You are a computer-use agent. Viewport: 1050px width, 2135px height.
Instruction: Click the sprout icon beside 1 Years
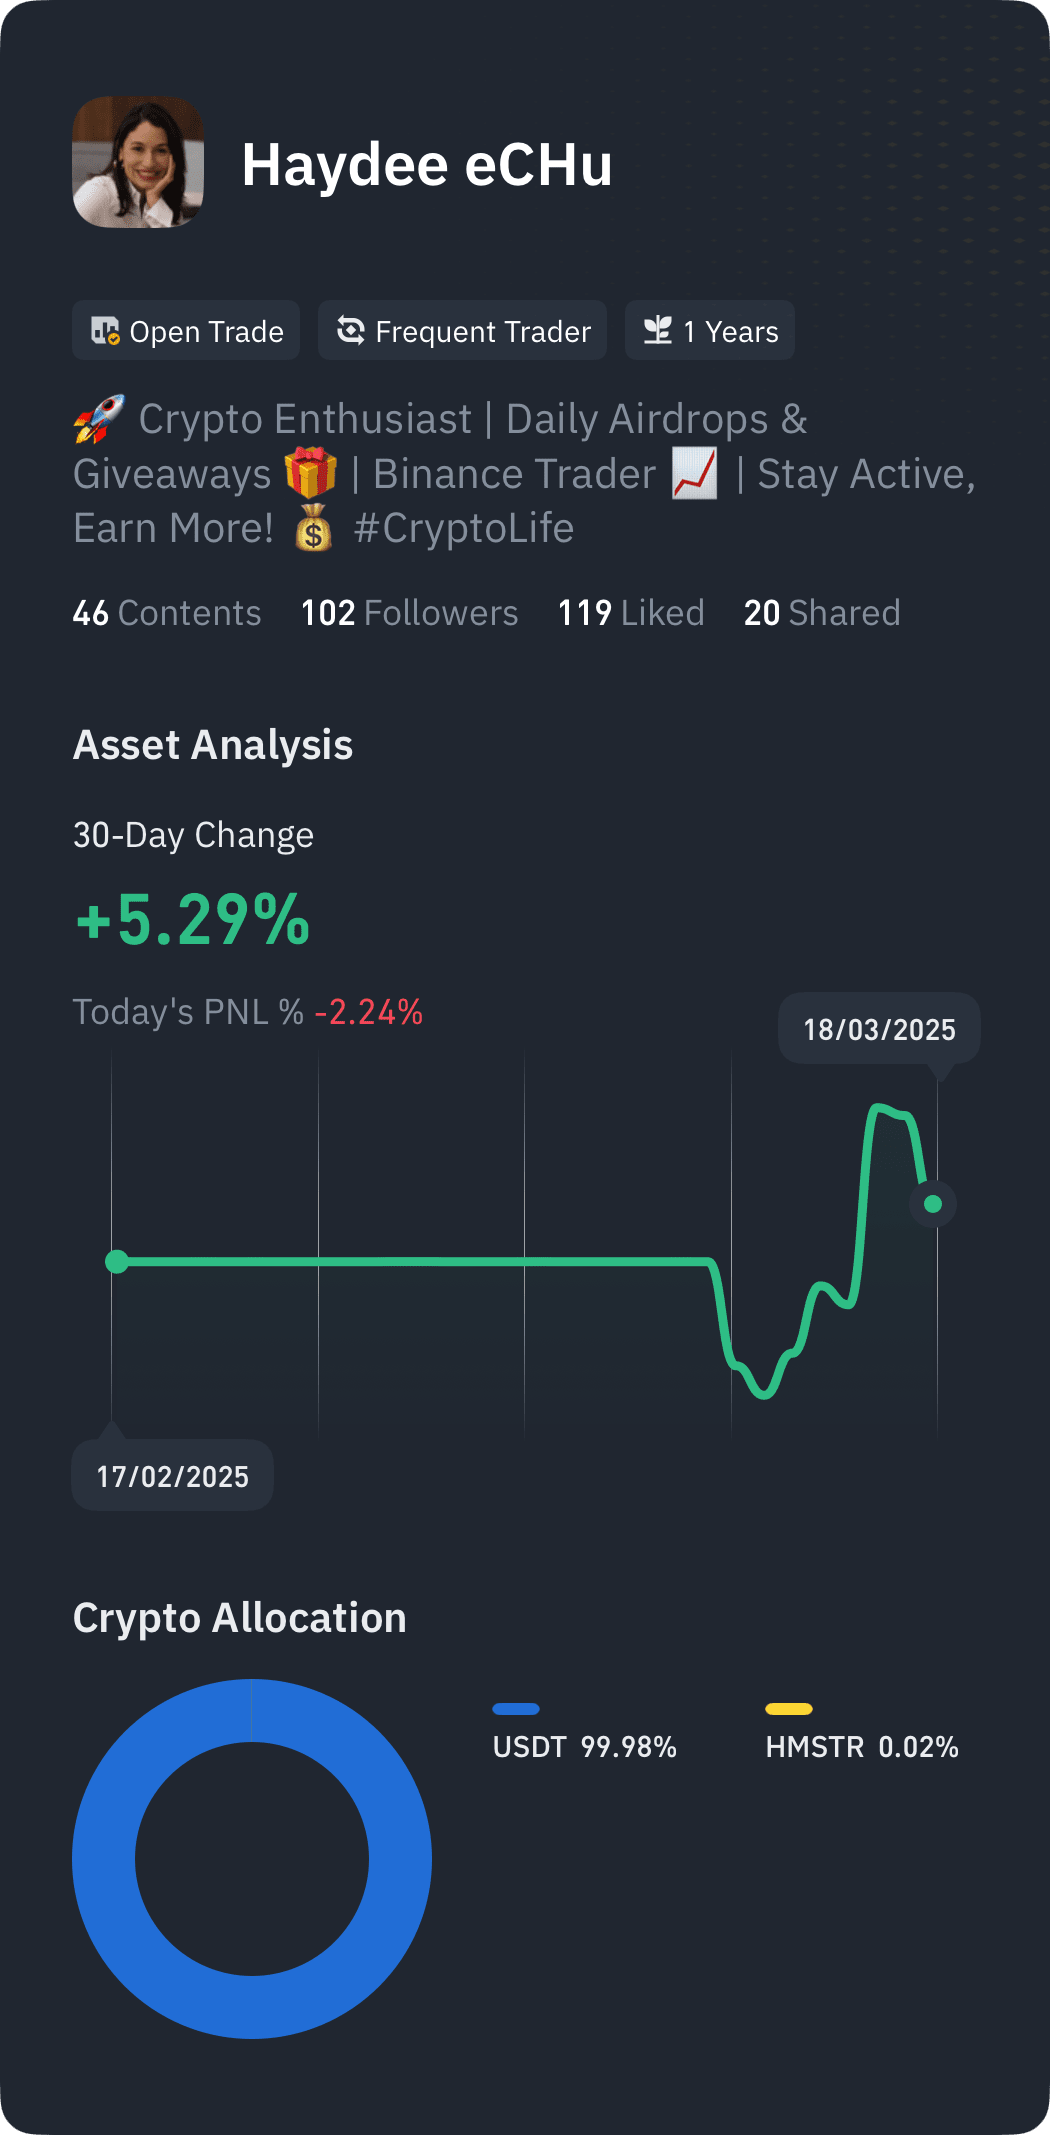click(x=658, y=330)
